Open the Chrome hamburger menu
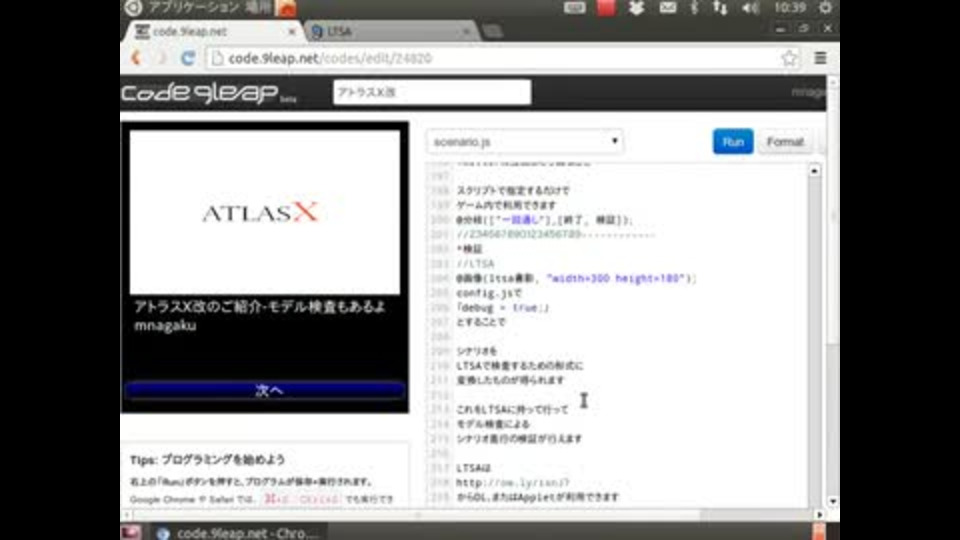This screenshot has width=960, height=540. point(820,58)
